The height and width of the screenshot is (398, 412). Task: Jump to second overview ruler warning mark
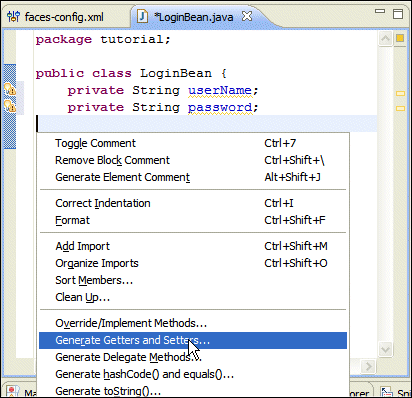click(x=400, y=108)
